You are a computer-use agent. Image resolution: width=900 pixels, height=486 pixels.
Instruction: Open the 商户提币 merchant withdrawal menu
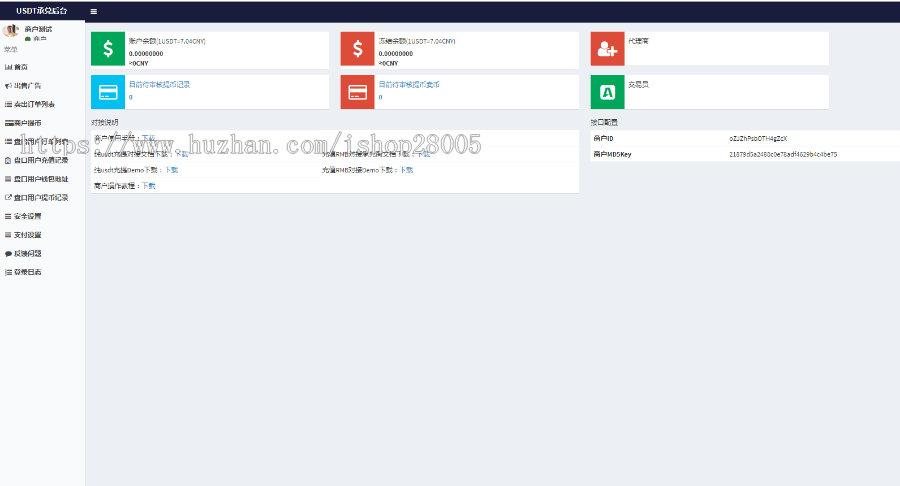[28, 123]
